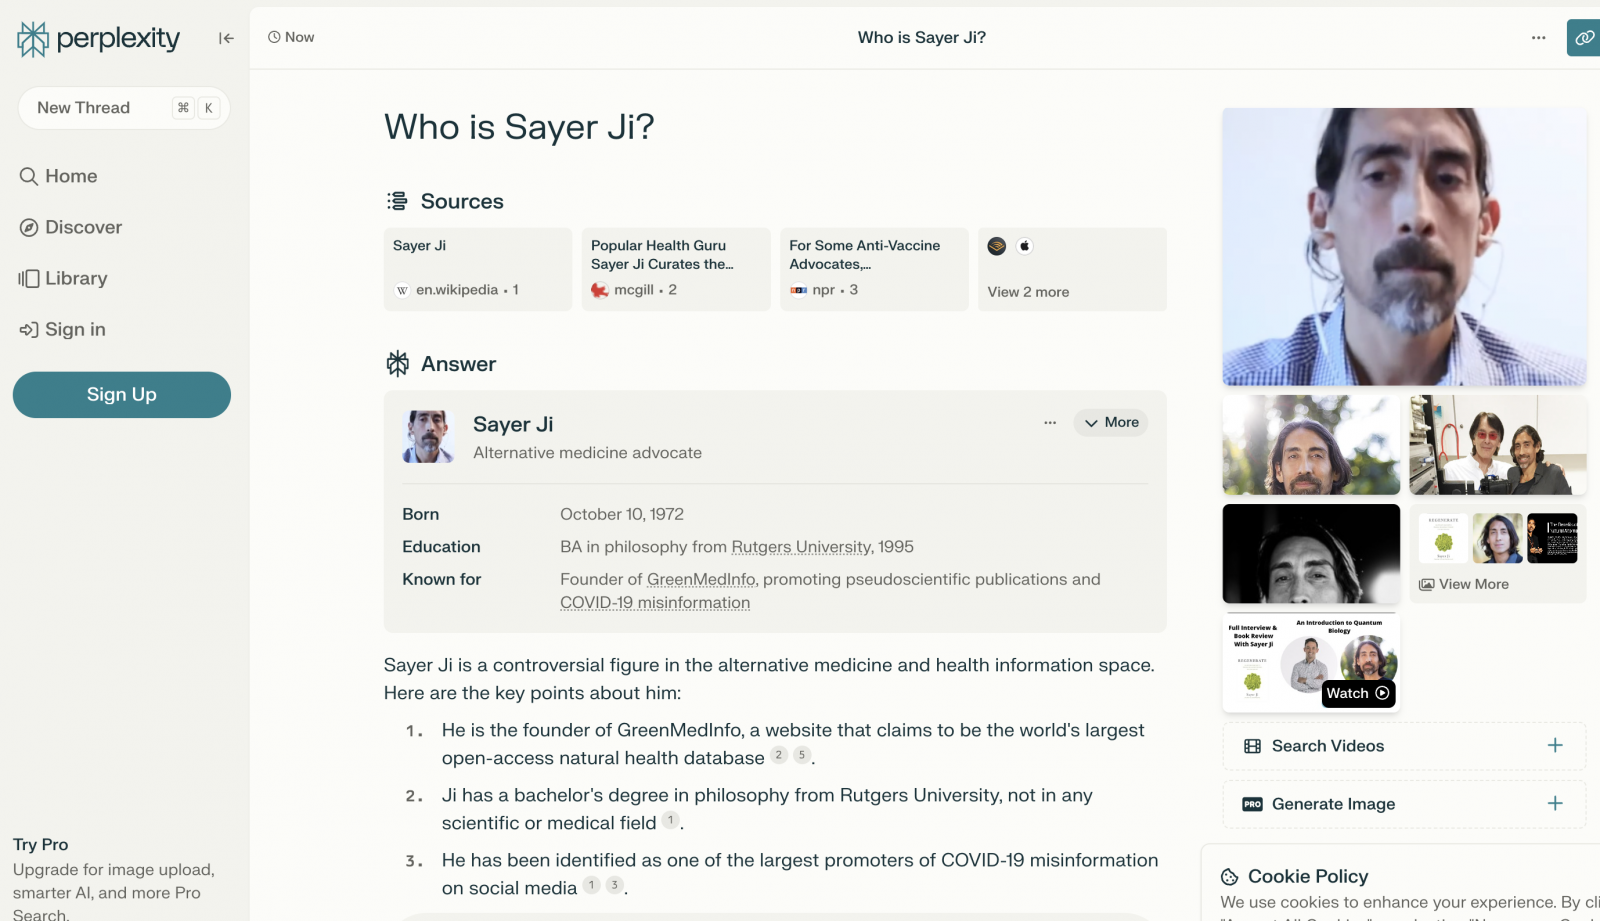Image resolution: width=1600 pixels, height=921 pixels.
Task: Click the Answer section icon
Action: (398, 364)
